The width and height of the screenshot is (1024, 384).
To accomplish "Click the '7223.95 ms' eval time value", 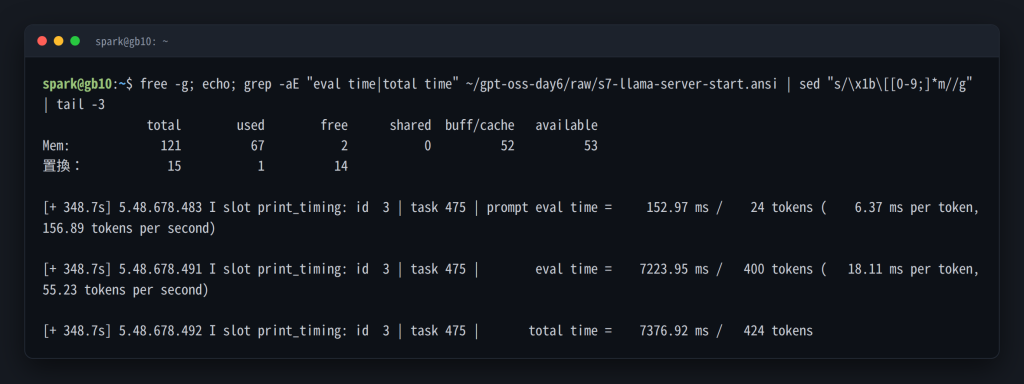I will pyautogui.click(x=675, y=269).
